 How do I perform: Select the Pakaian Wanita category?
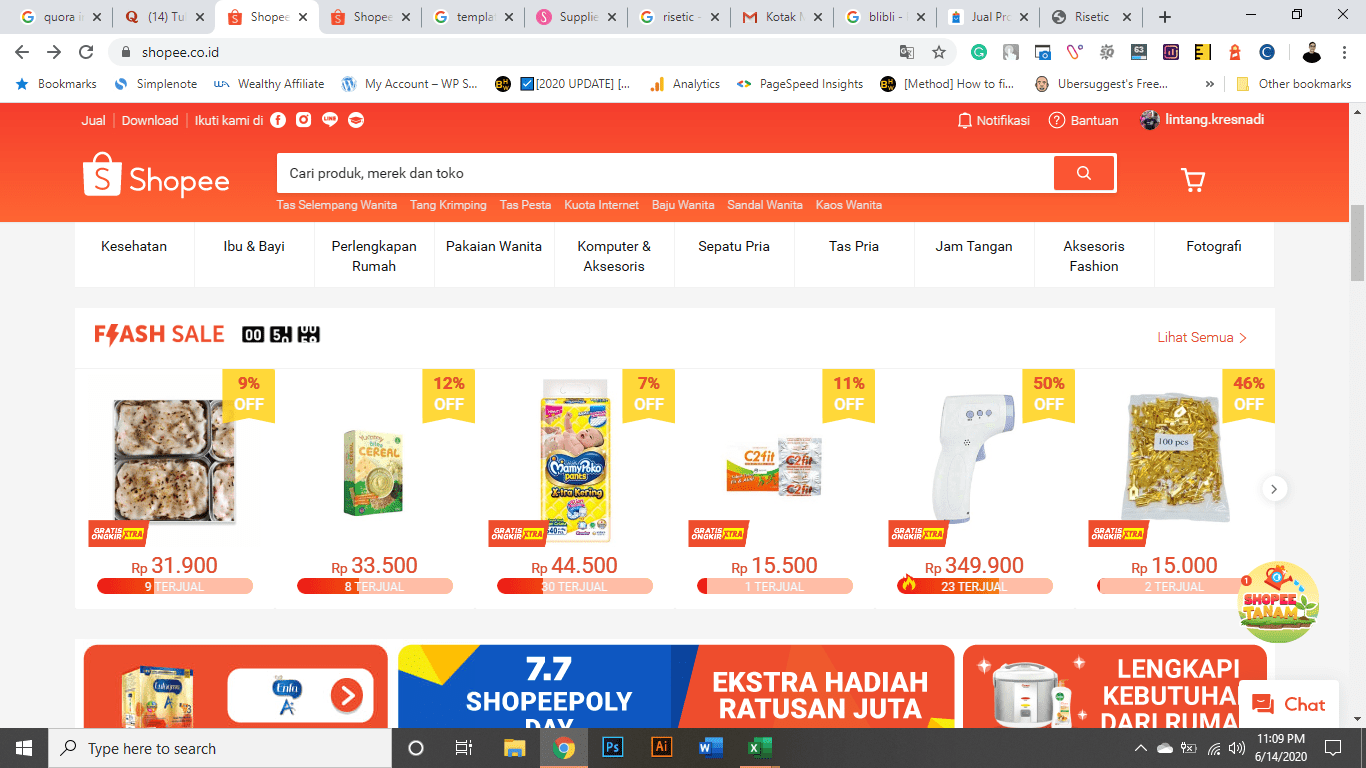(x=494, y=246)
